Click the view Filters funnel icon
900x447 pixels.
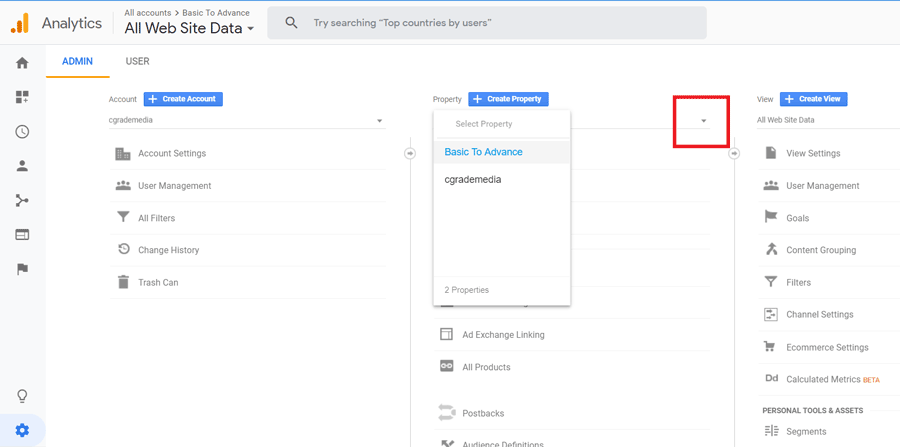tap(771, 282)
